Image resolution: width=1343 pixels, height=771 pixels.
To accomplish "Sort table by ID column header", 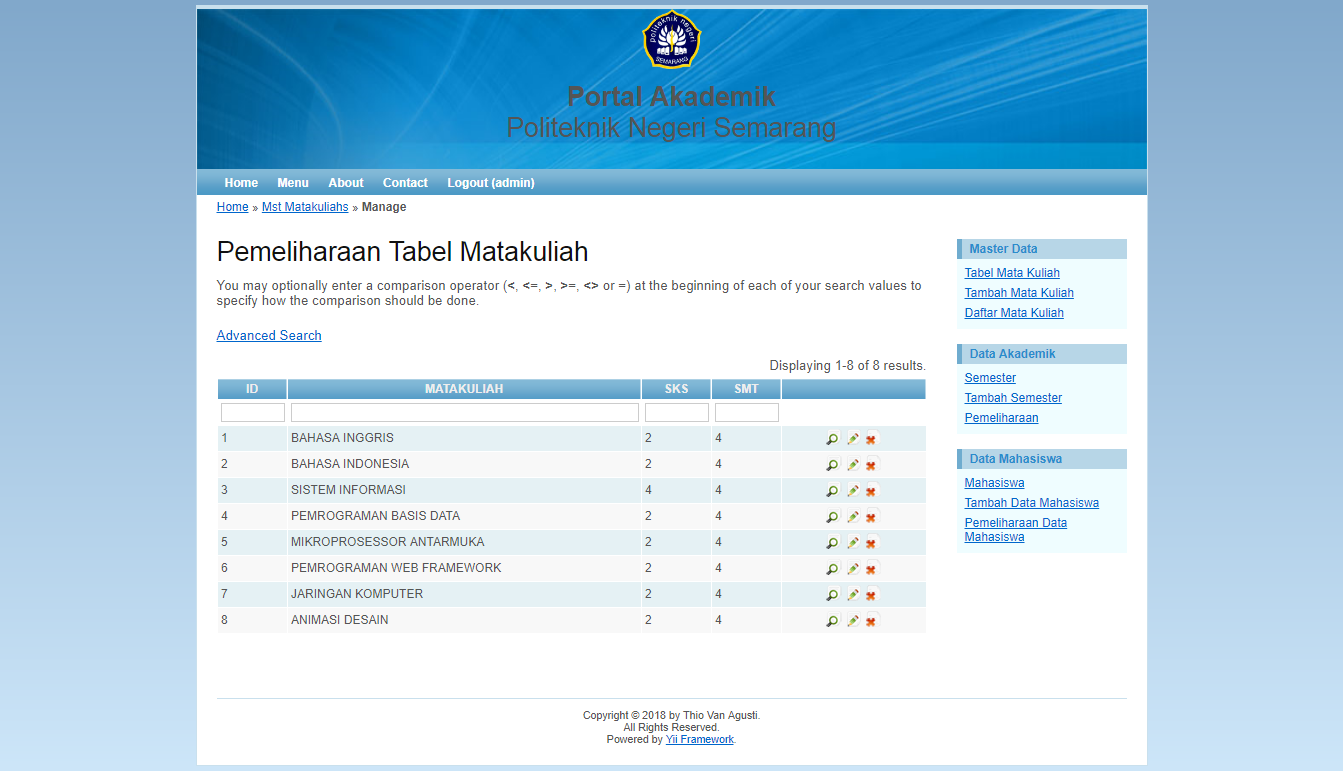I will [x=252, y=389].
